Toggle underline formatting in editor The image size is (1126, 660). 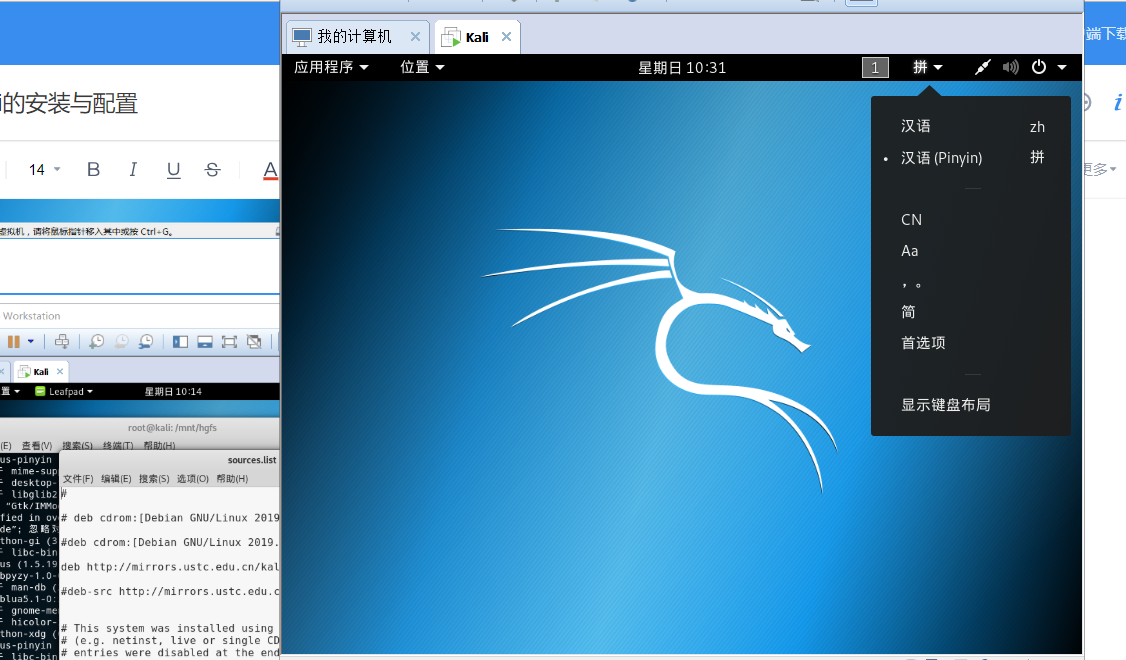point(173,169)
